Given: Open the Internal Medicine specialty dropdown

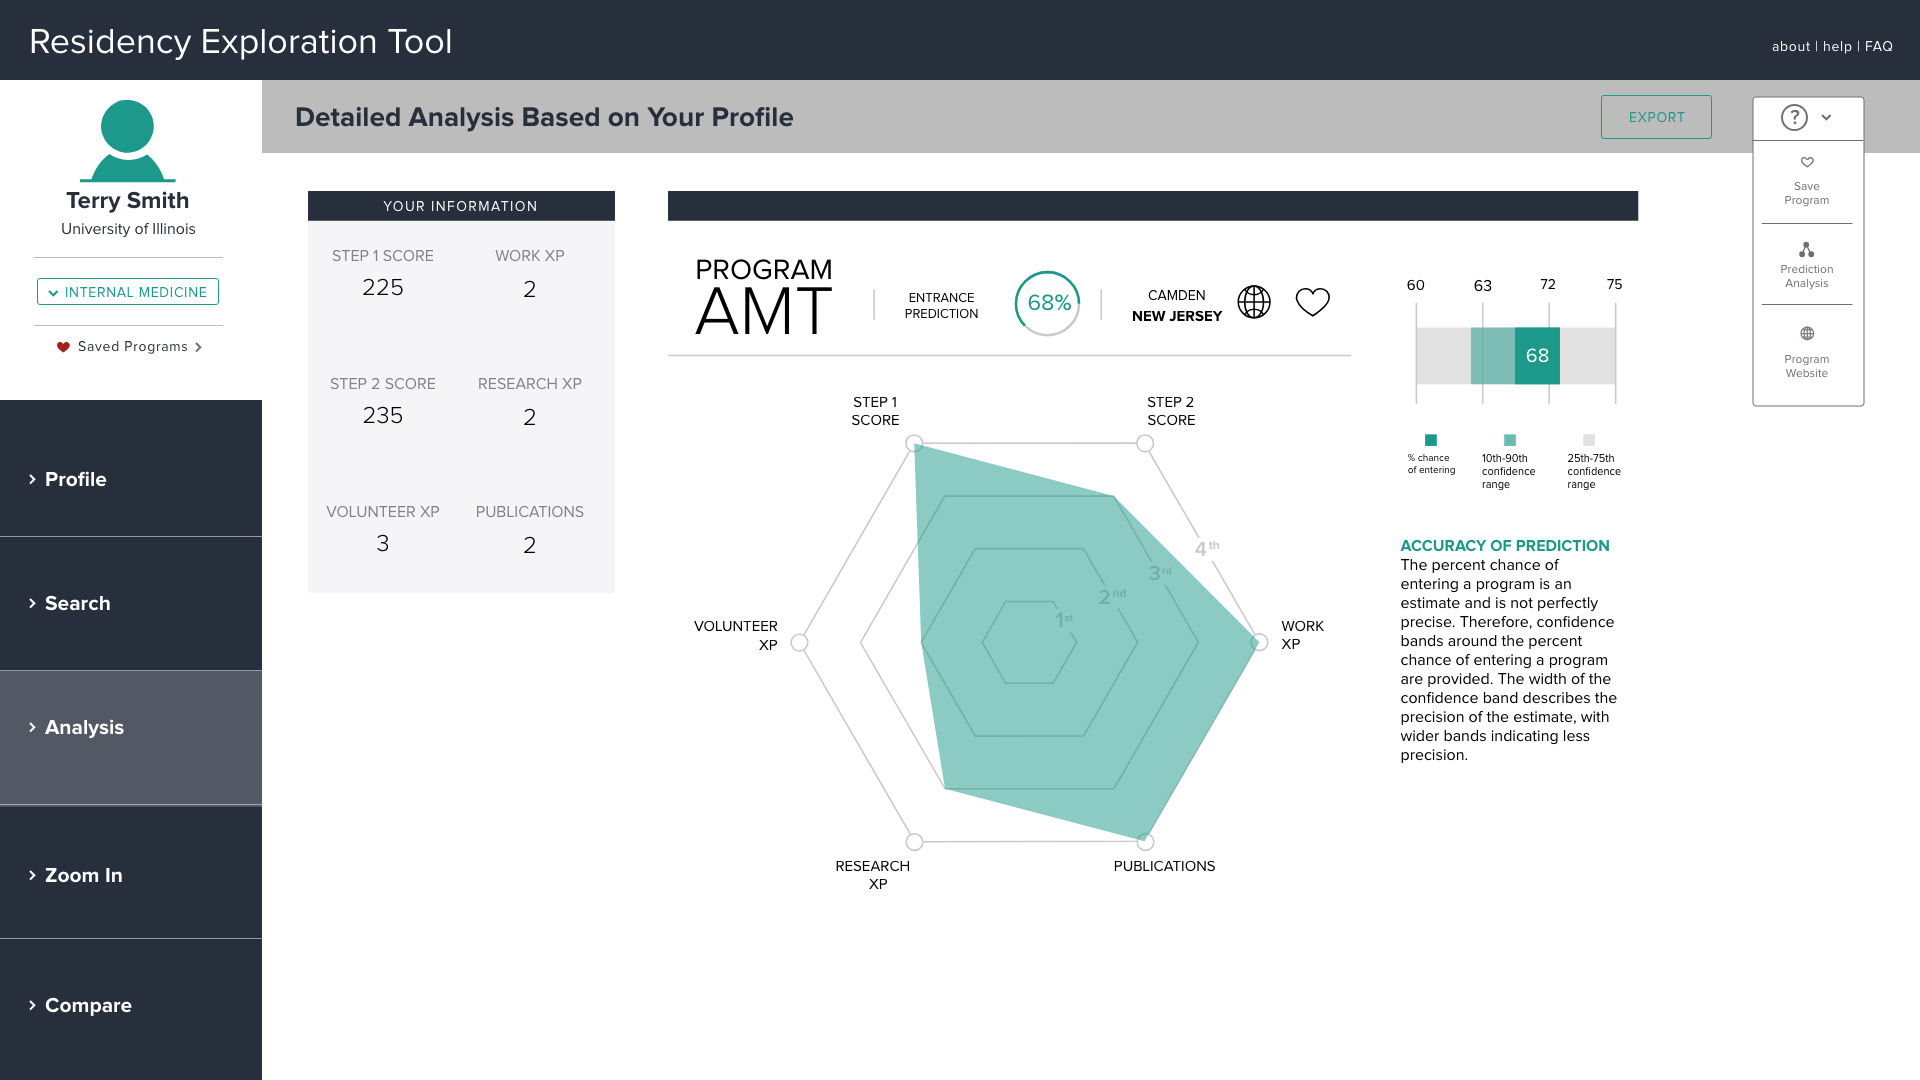Looking at the screenshot, I should (128, 292).
